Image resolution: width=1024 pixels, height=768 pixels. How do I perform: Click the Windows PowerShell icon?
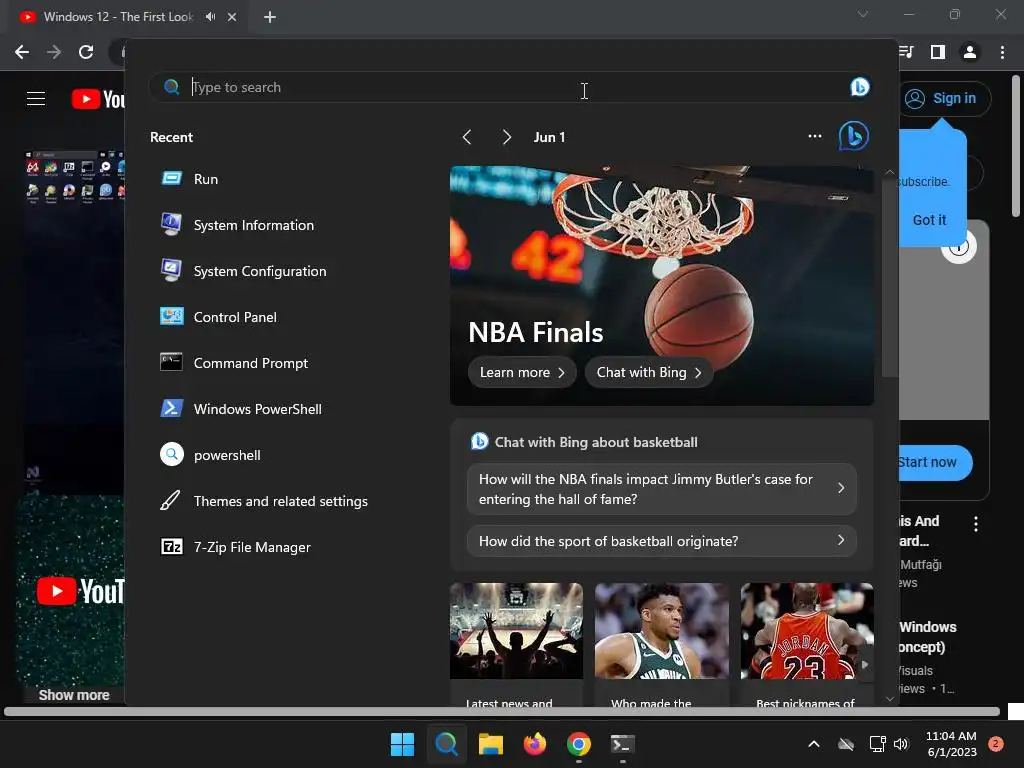click(172, 408)
